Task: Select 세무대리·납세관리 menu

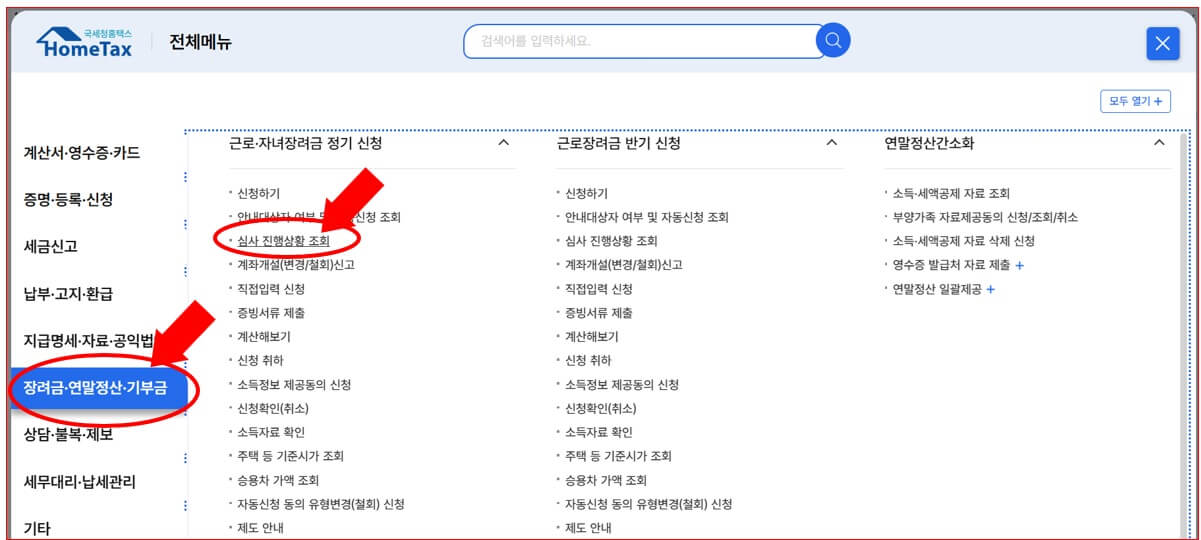Action: coord(79,481)
